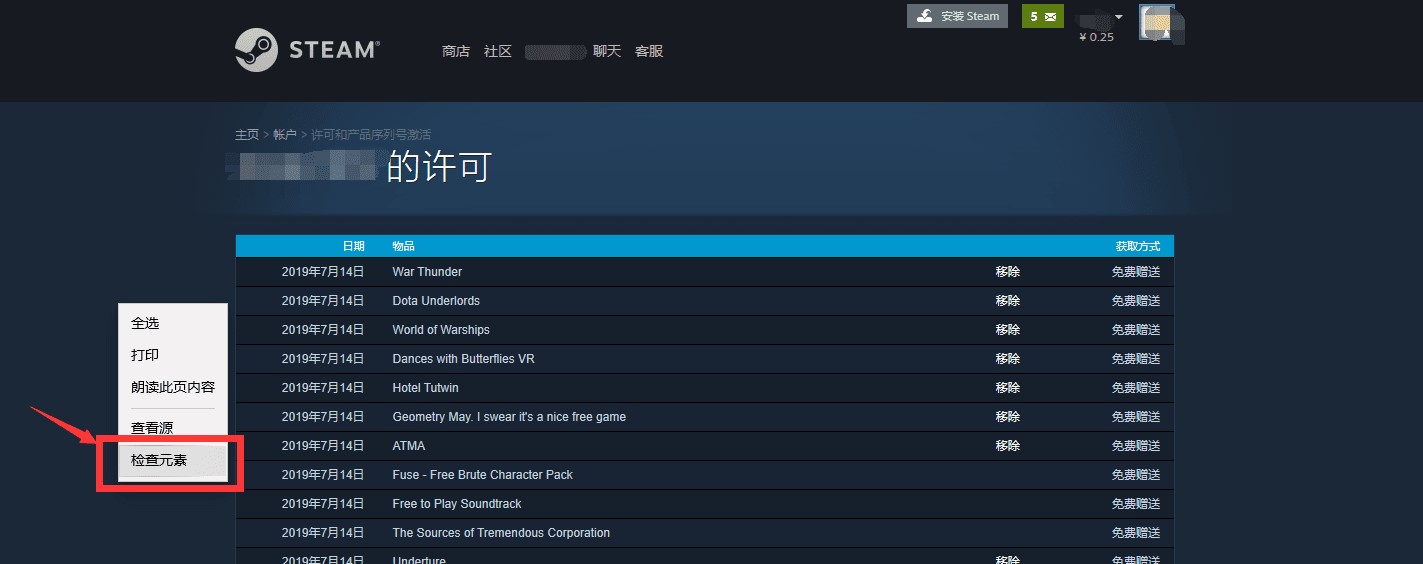Click the 主页 breadcrumb link
Image resolution: width=1423 pixels, height=564 pixels.
[x=246, y=135]
